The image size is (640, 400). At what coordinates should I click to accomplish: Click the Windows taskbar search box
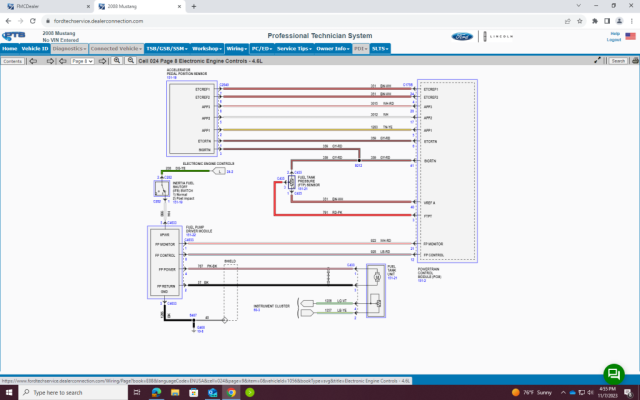73,392
